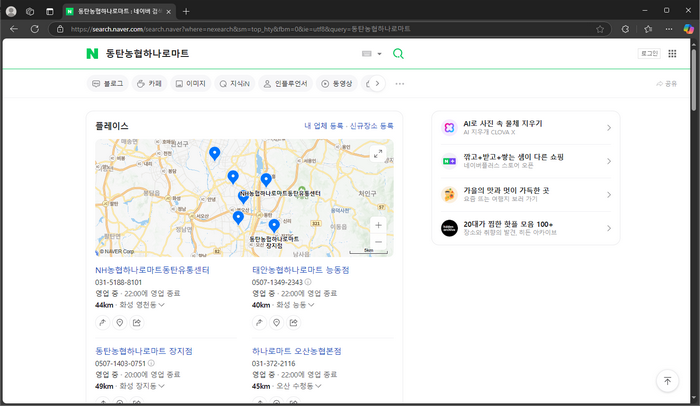Select the 인플루언서 tab
The image size is (700, 406).
285,84
